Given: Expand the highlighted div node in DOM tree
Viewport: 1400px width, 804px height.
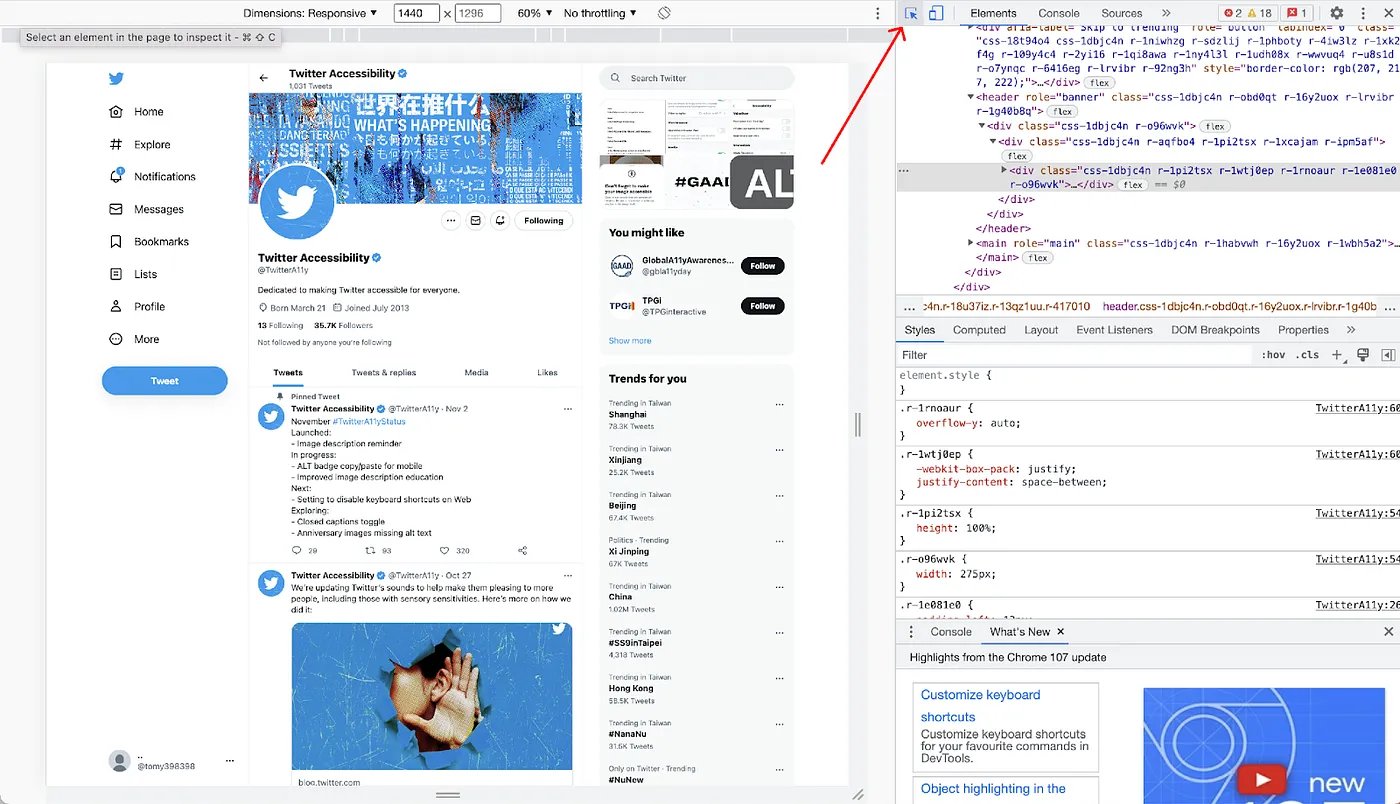Looking at the screenshot, I should 1004,171.
